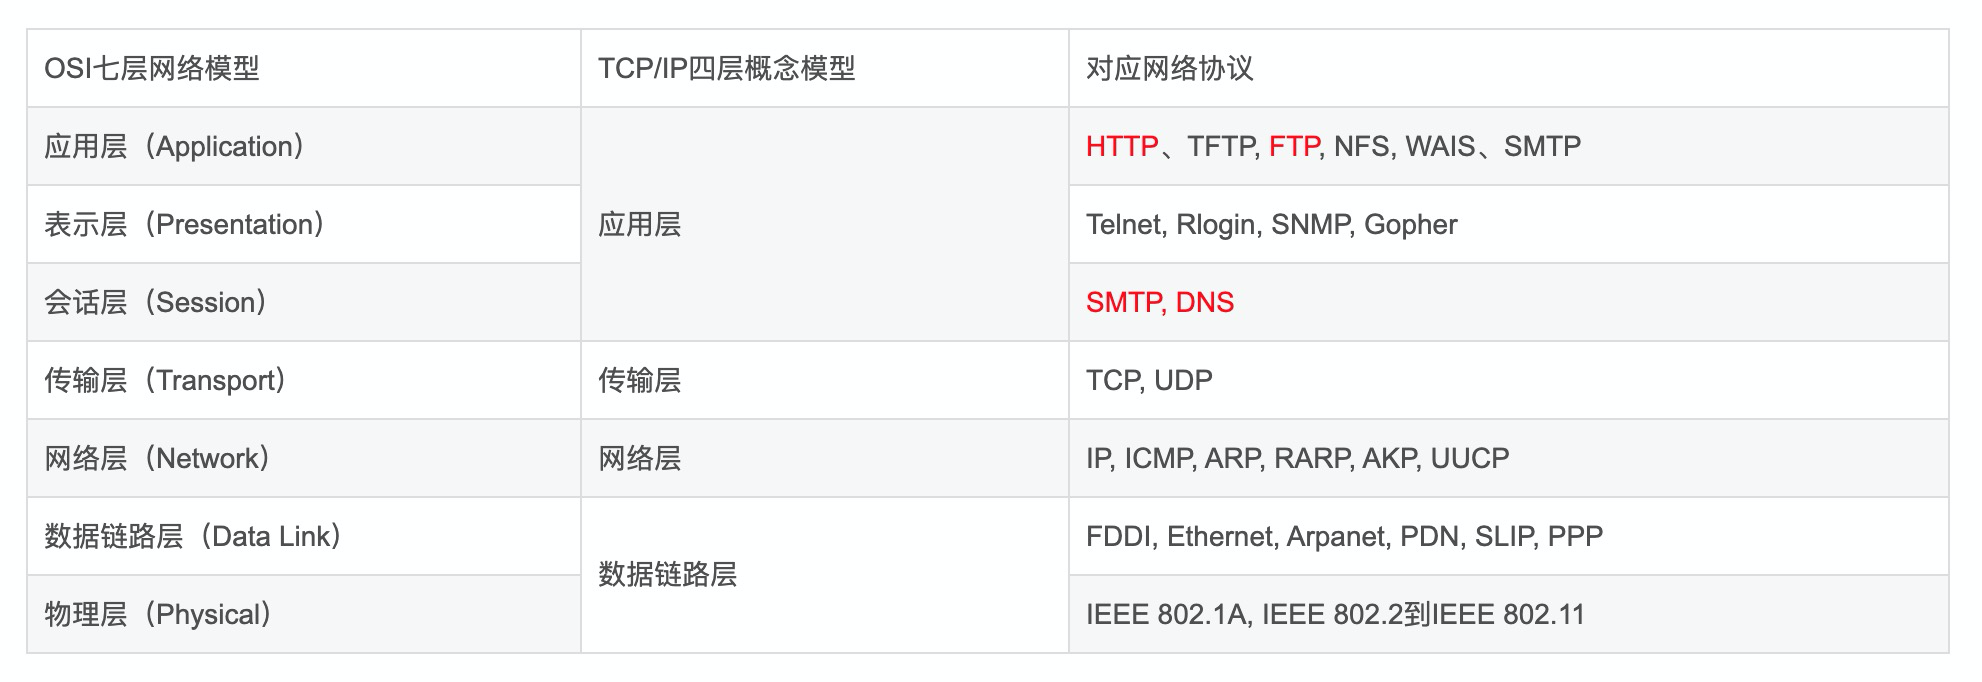Click the "TCP, UDP" protocol cell
The height and width of the screenshot is (682, 1982).
click(x=1149, y=380)
